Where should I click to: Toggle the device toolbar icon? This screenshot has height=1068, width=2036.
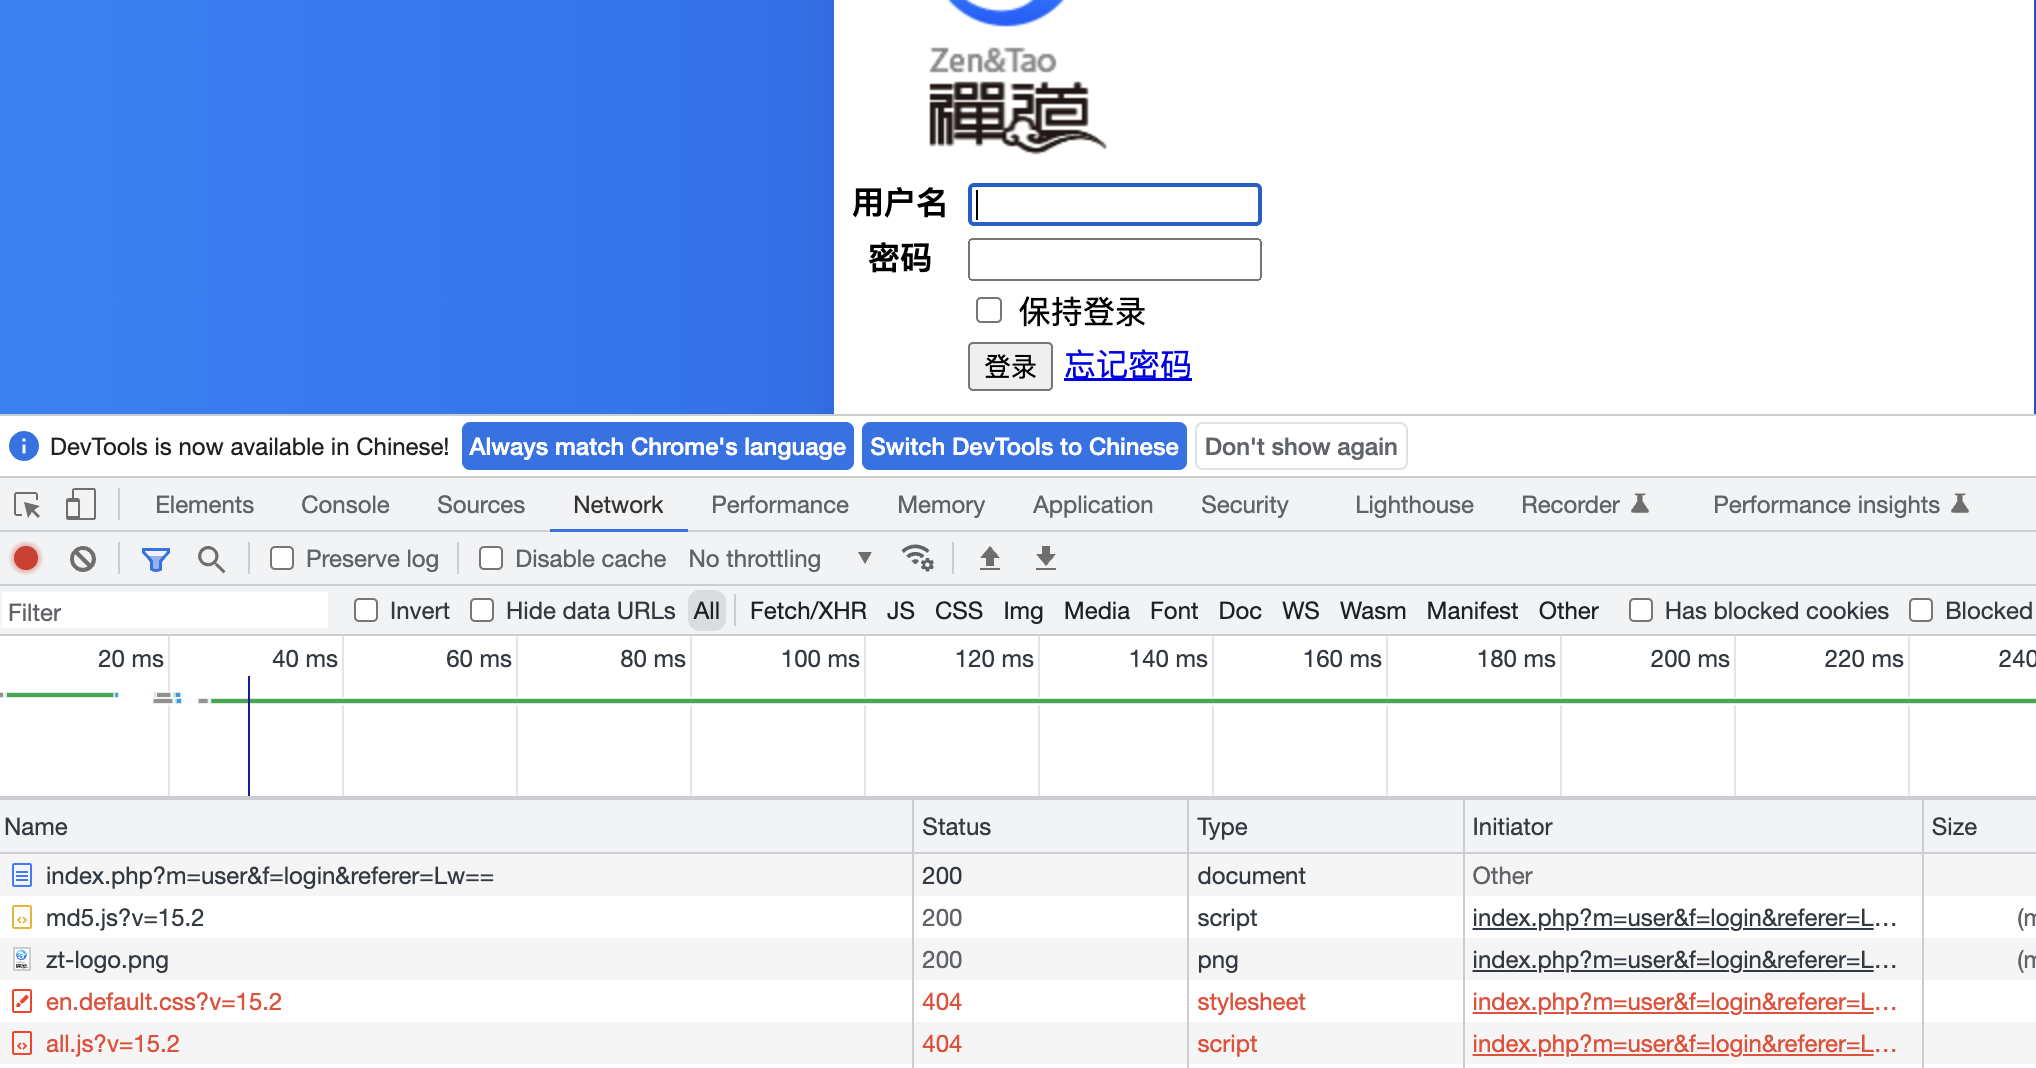tap(81, 505)
